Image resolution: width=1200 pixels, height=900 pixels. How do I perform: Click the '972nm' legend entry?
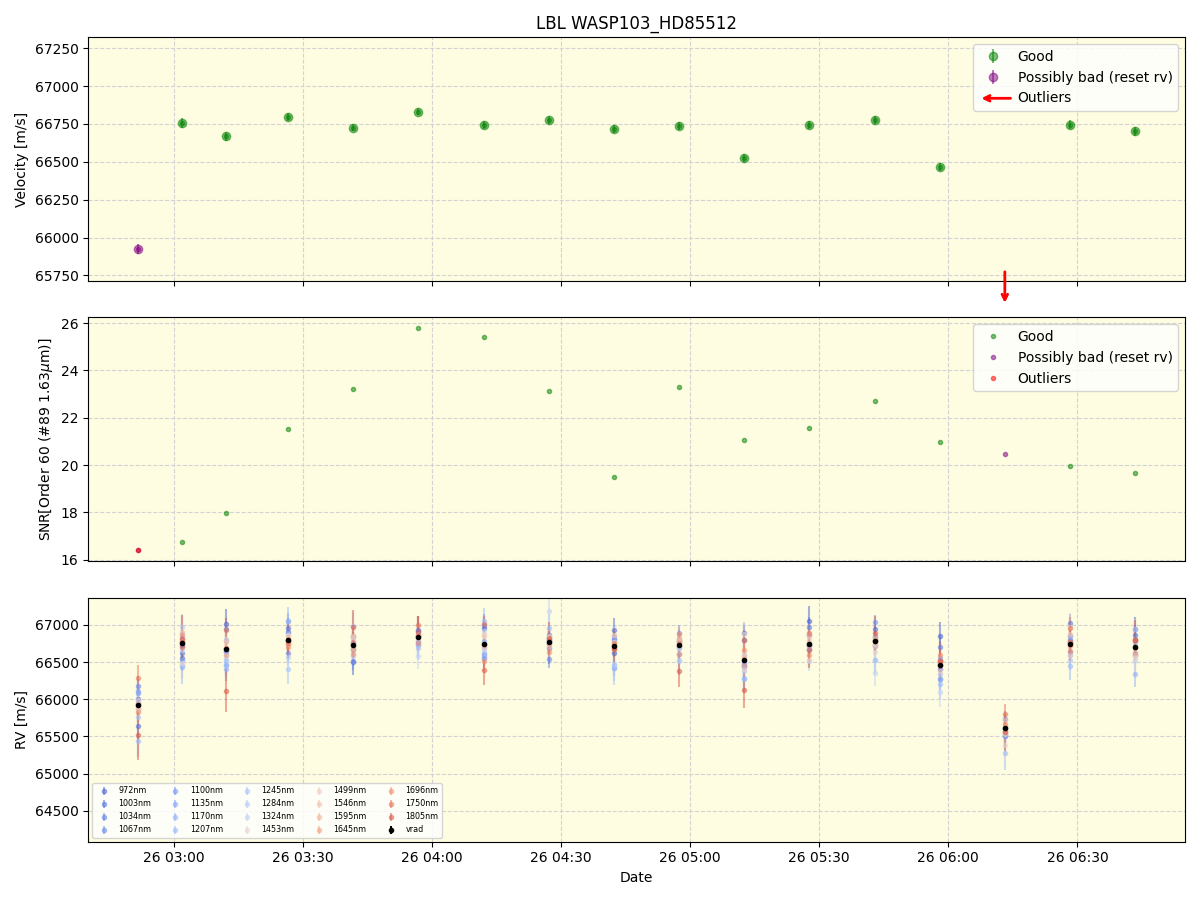(132, 790)
